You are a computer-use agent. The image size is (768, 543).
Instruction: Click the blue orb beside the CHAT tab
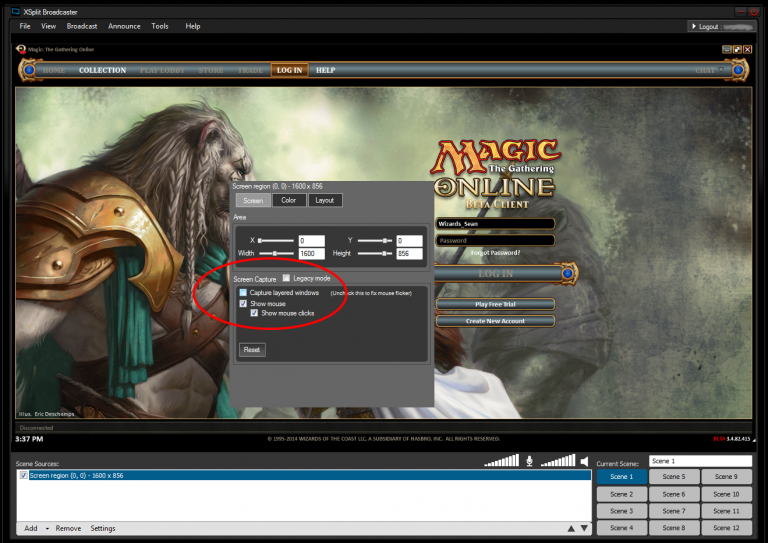739,70
